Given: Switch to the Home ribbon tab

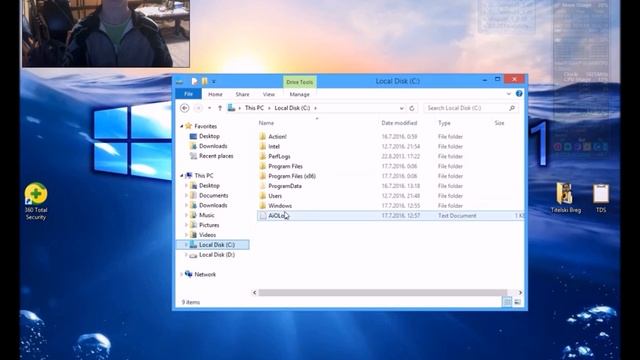Looking at the screenshot, I should (x=215, y=94).
